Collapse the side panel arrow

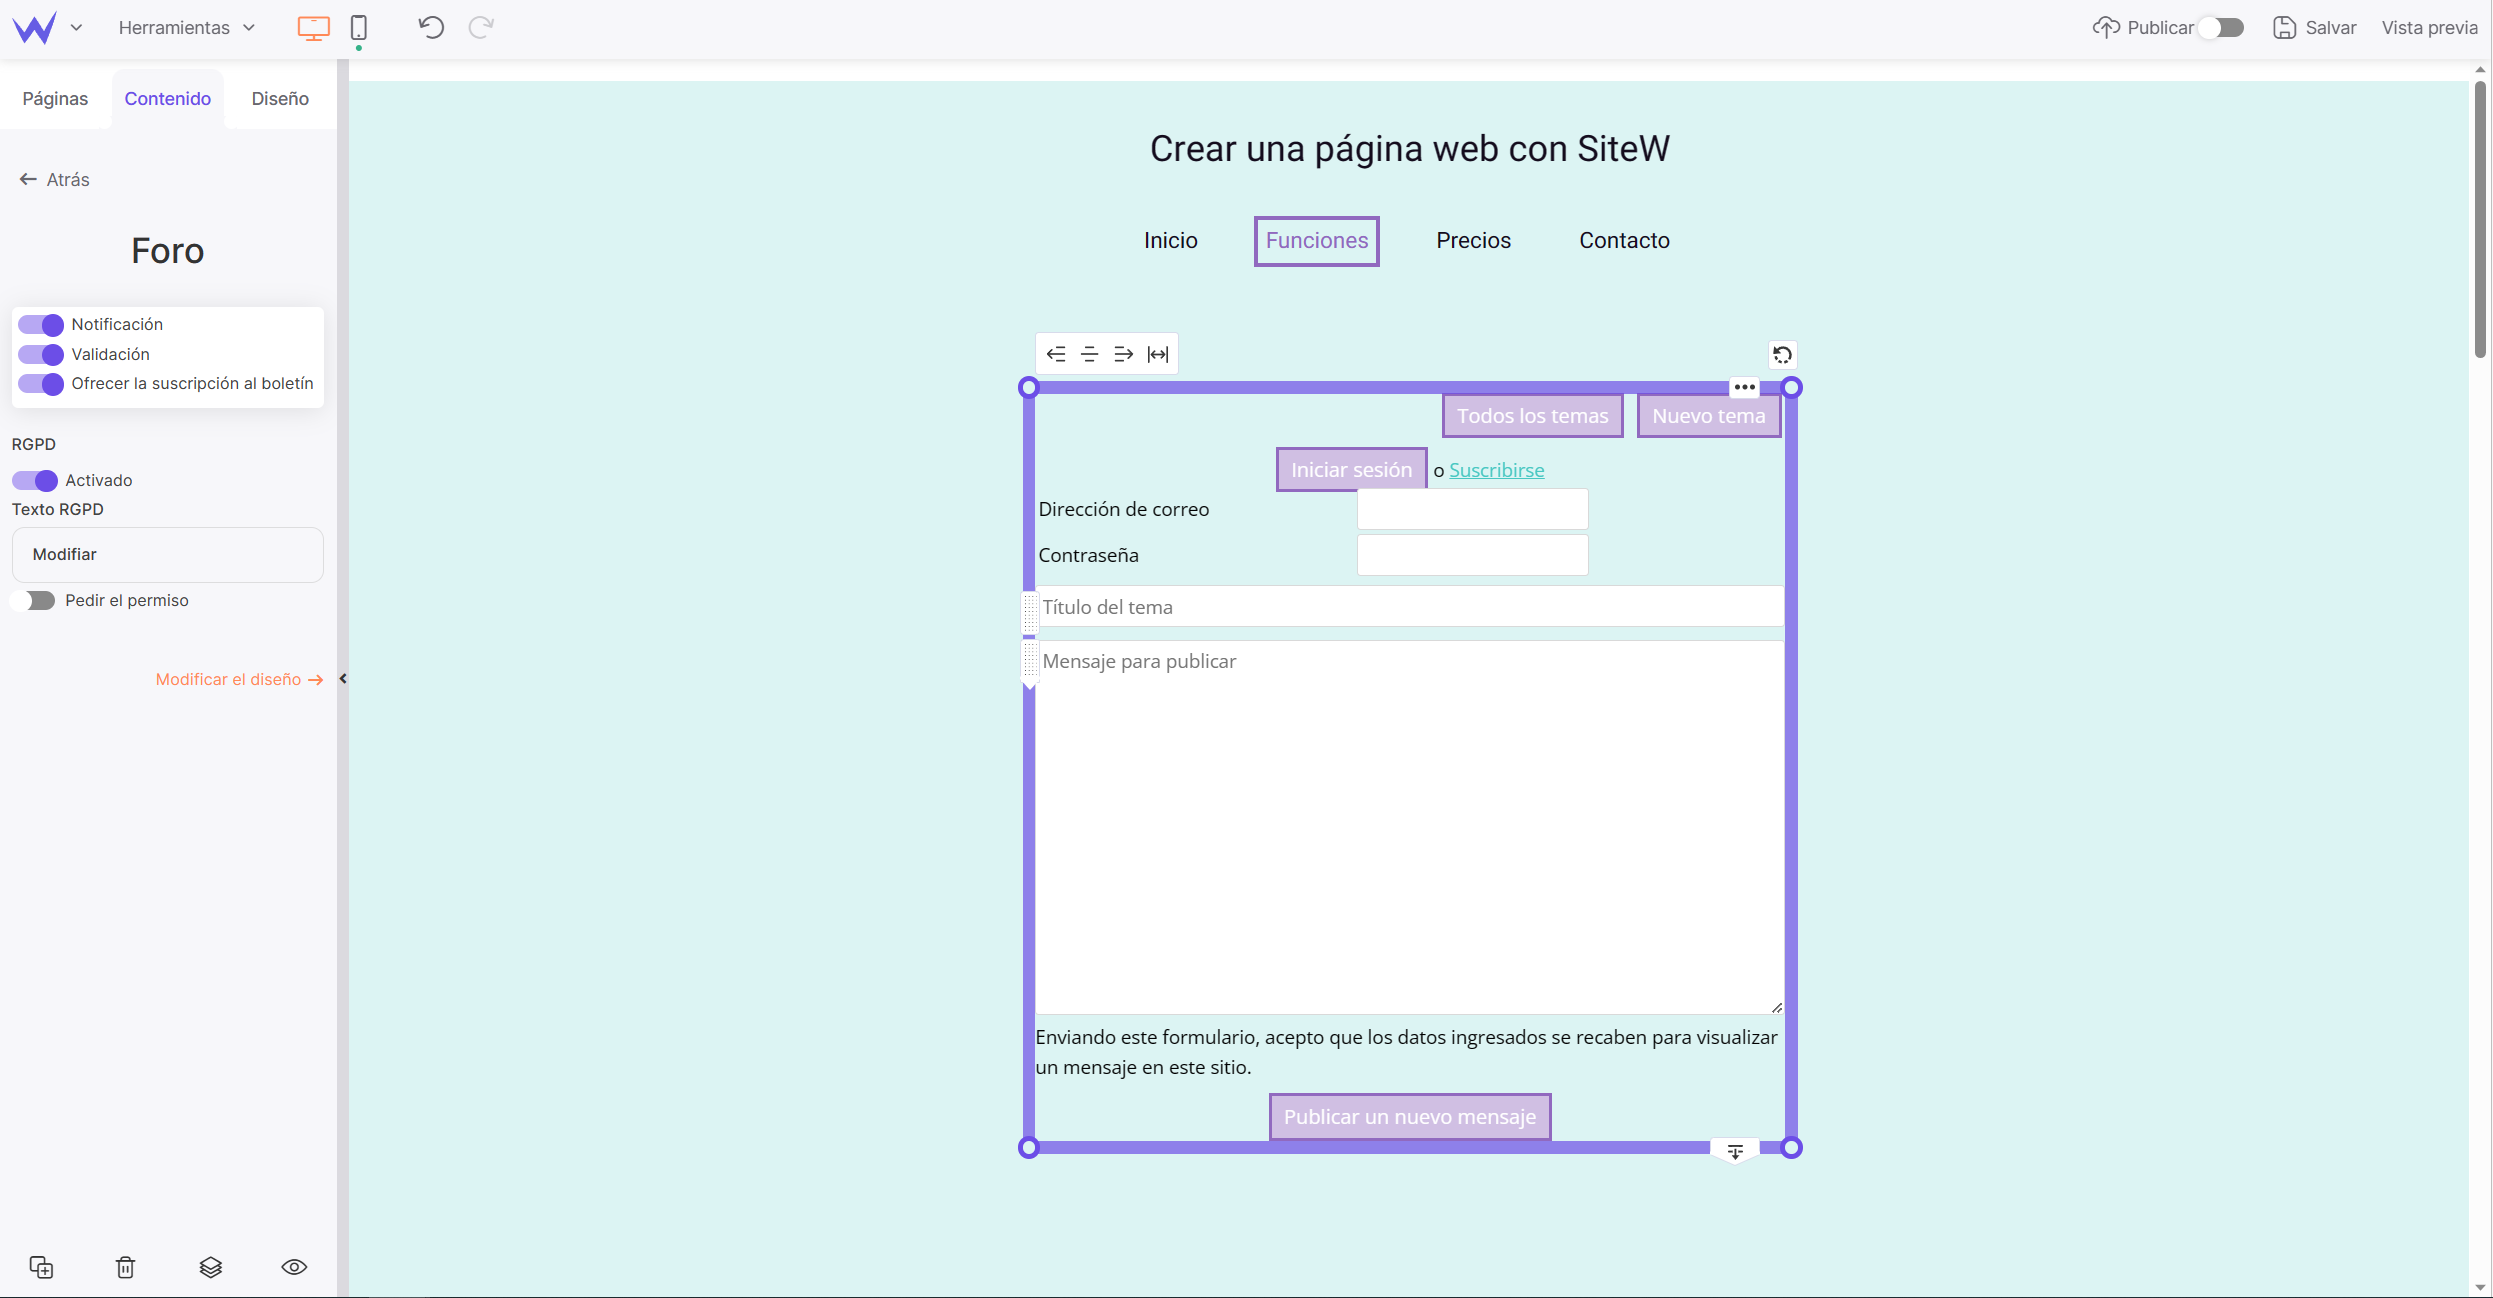pyautogui.click(x=343, y=679)
